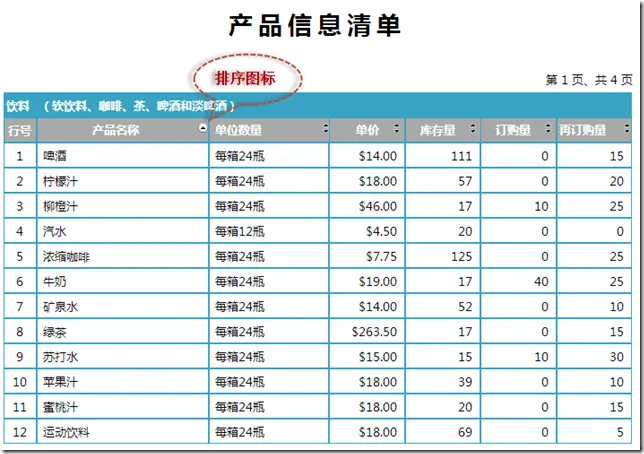The width and height of the screenshot is (644, 454).
Task: Click the 库存量 header label
Action: [x=437, y=130]
